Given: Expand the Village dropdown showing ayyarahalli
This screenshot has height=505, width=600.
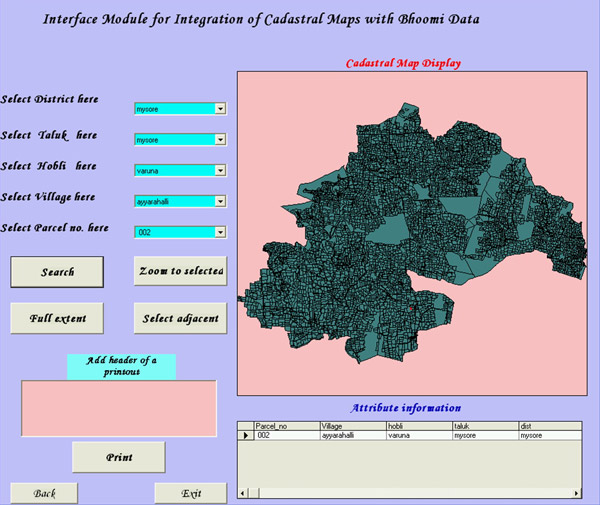Looking at the screenshot, I should tap(220, 201).
